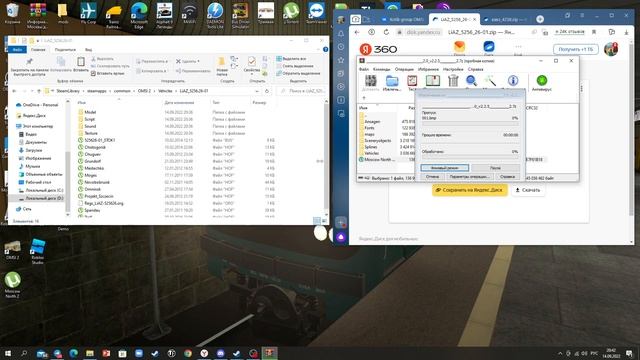Click browser sidebar notifications bell icon

(x=341, y=33)
